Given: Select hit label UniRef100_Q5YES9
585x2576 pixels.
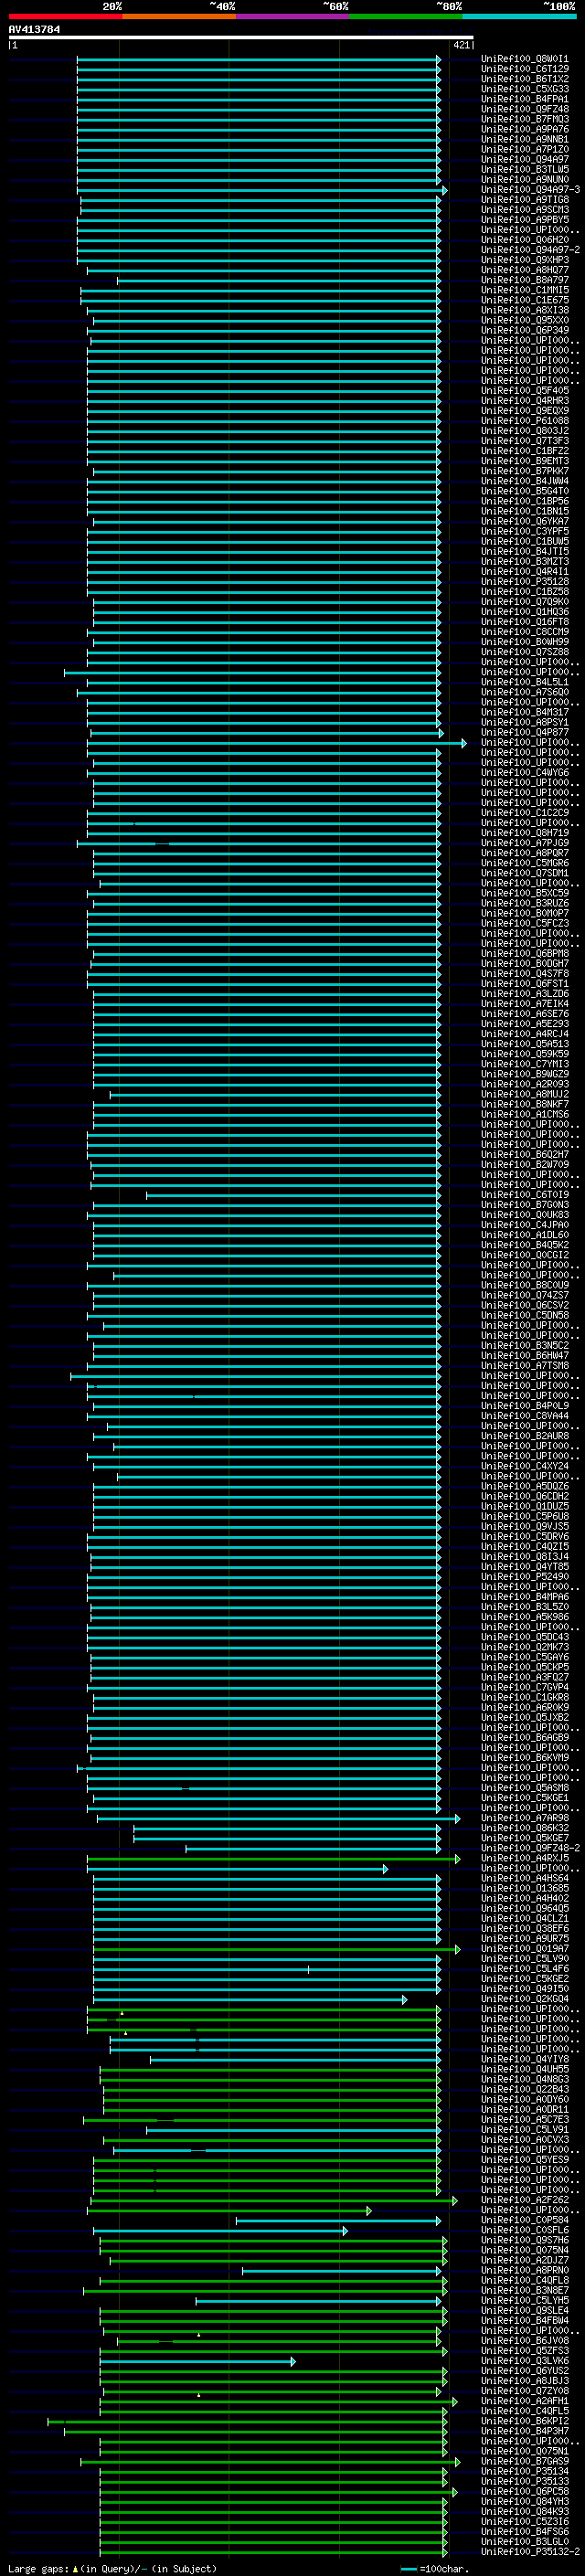Looking at the screenshot, I should (x=525, y=2159).
